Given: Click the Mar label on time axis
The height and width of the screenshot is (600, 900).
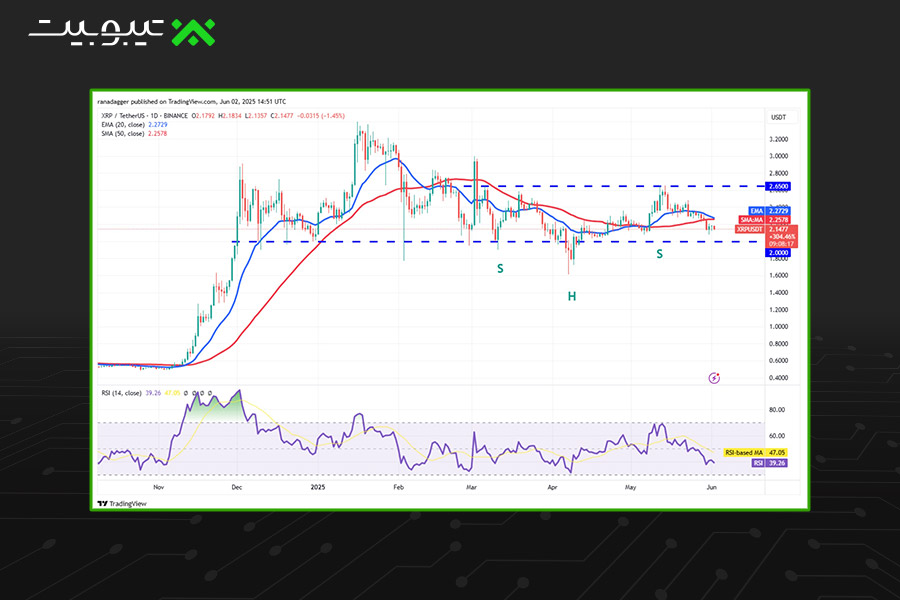Looking at the screenshot, I should pyautogui.click(x=471, y=487).
